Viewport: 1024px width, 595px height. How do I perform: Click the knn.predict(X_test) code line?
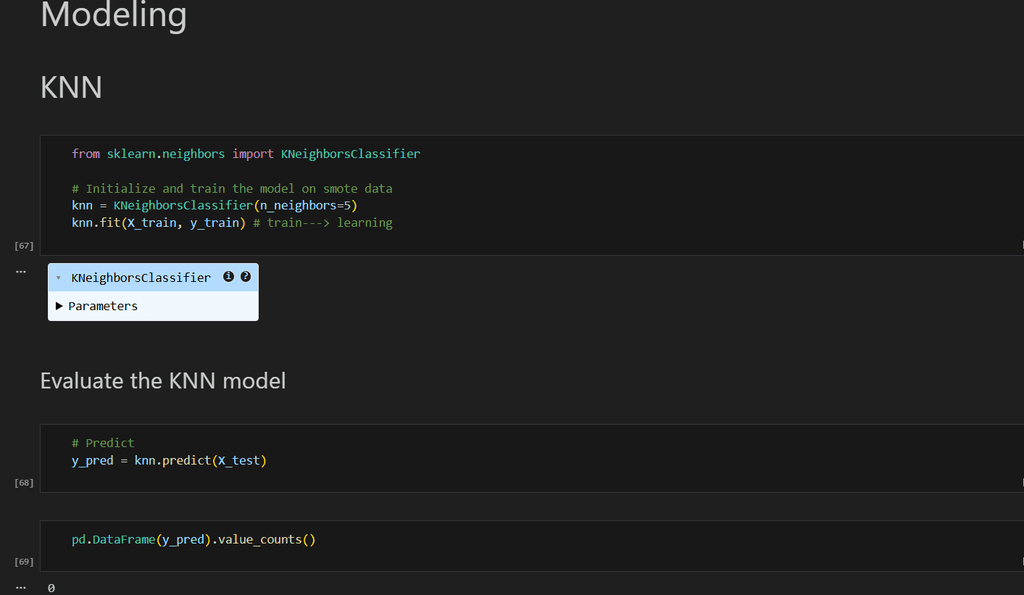coord(169,460)
